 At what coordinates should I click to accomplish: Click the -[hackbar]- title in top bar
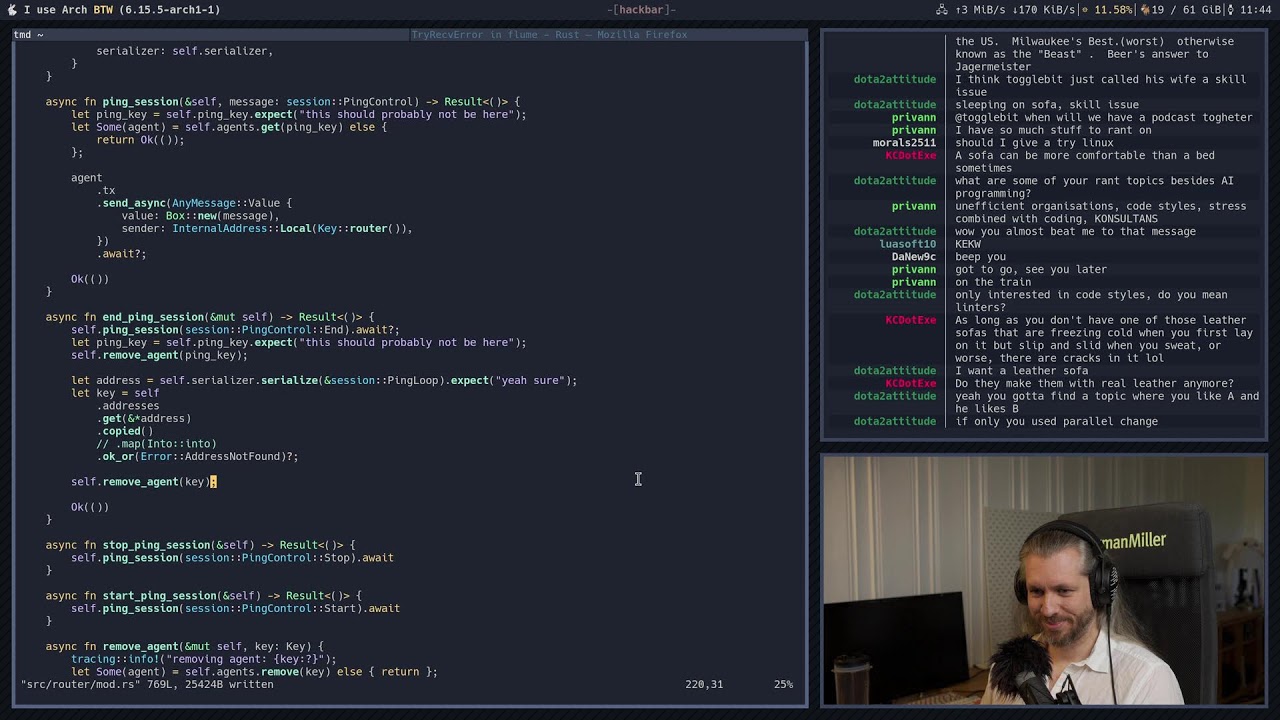click(x=641, y=10)
